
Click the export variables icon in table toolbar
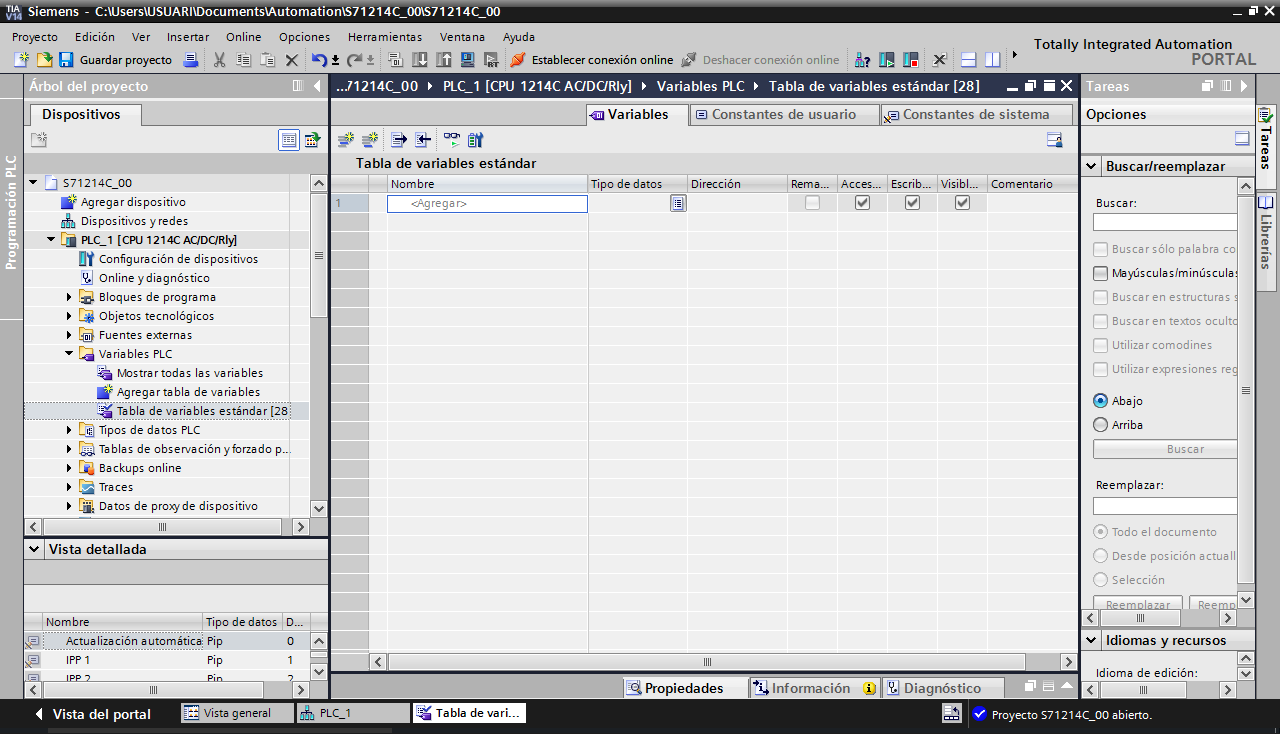398,140
